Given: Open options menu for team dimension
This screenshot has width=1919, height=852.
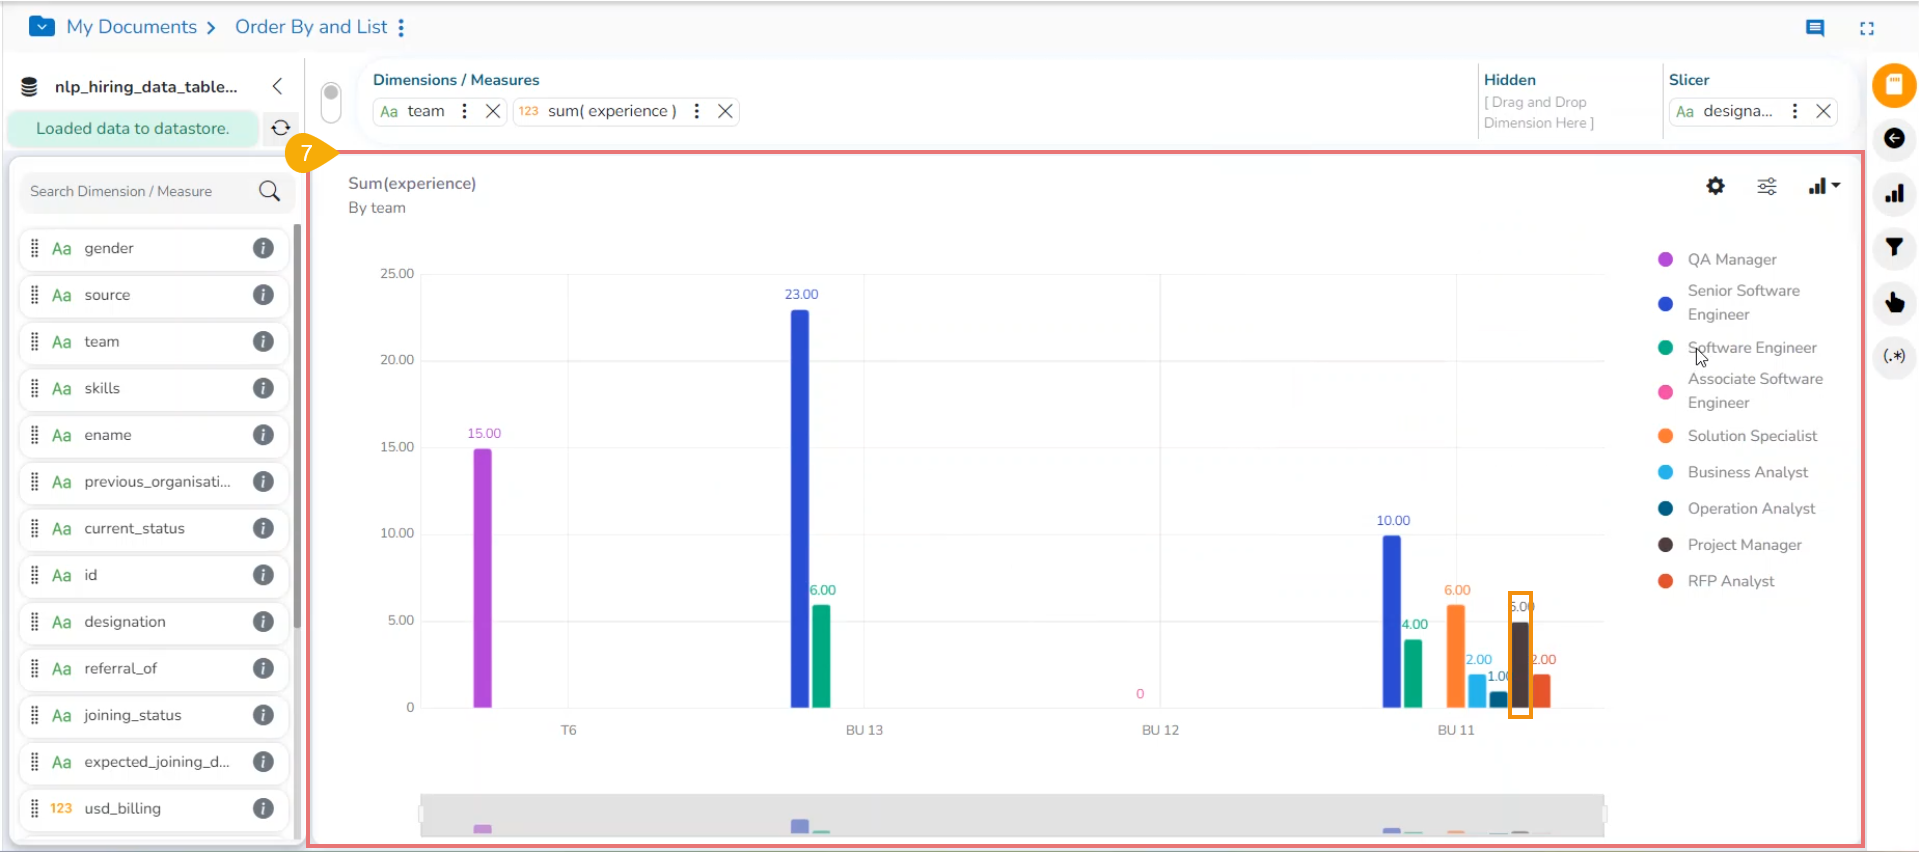Looking at the screenshot, I should [464, 111].
